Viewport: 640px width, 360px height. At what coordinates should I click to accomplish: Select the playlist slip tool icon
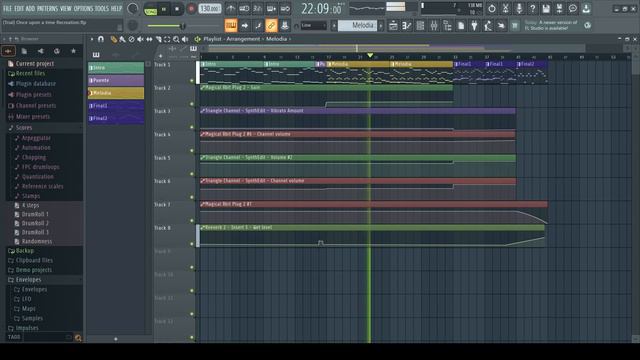coord(149,39)
